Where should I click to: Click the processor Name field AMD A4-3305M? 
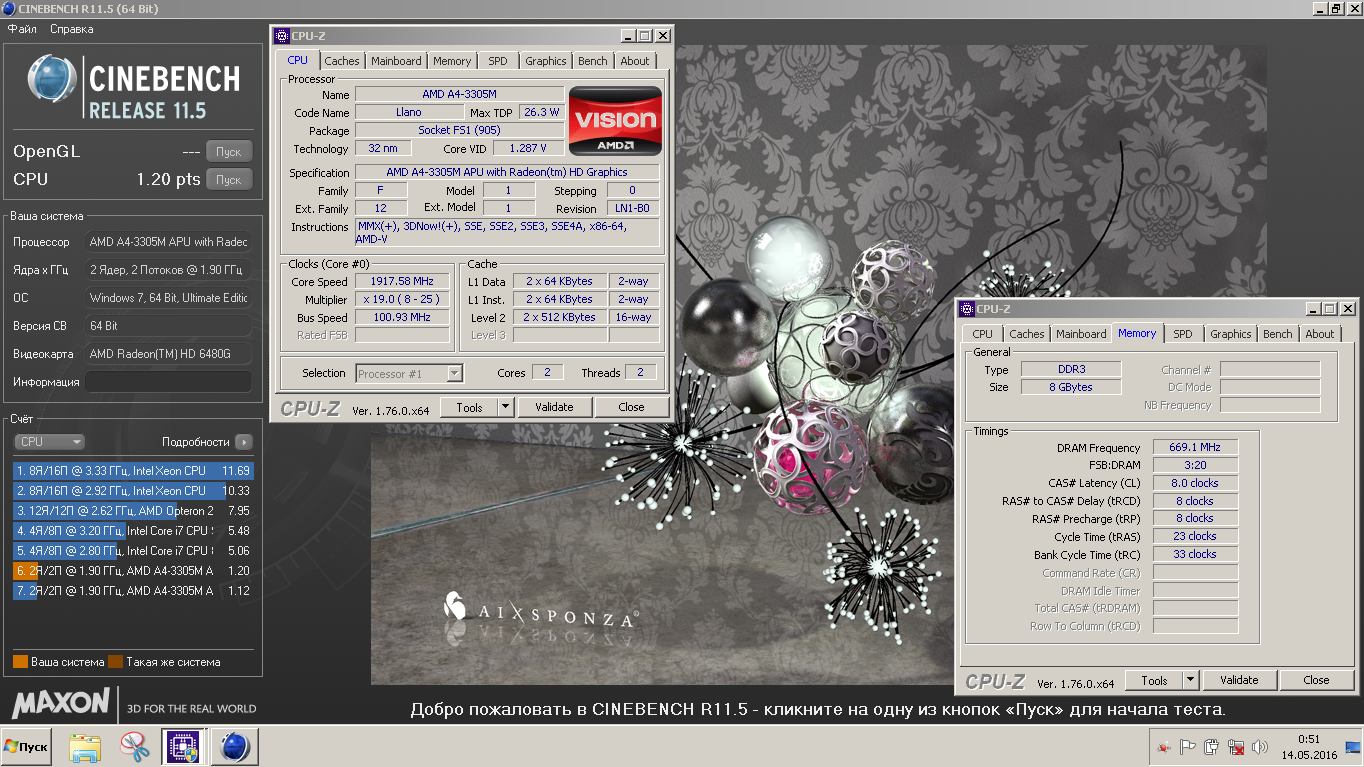(x=459, y=94)
